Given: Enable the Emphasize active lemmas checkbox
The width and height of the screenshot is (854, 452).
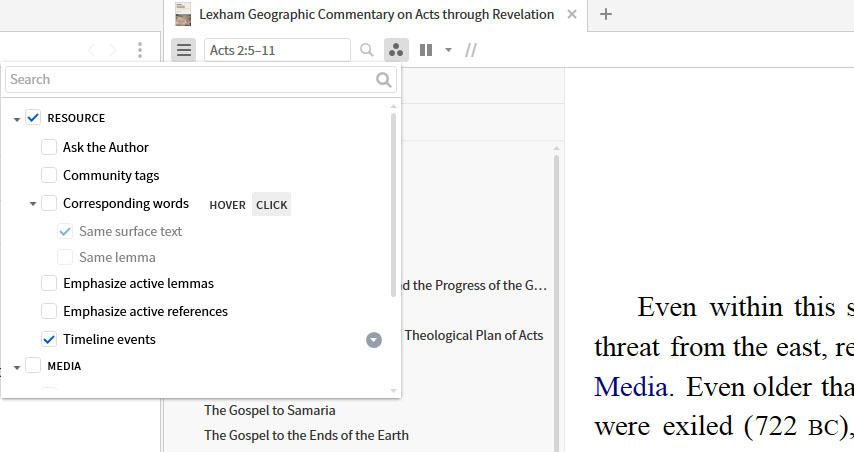Looking at the screenshot, I should (49, 283).
